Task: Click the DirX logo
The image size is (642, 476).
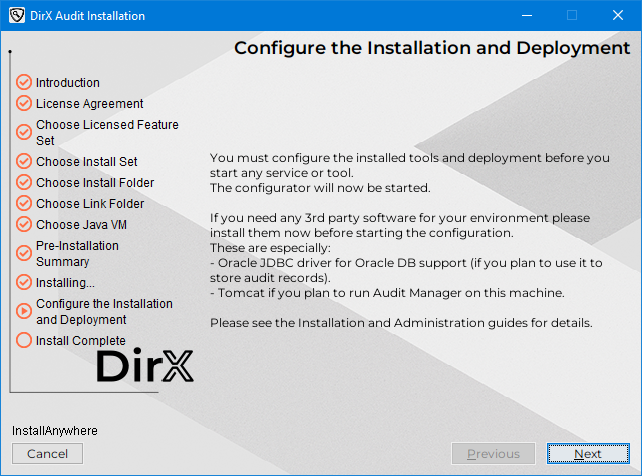Action: (x=144, y=367)
